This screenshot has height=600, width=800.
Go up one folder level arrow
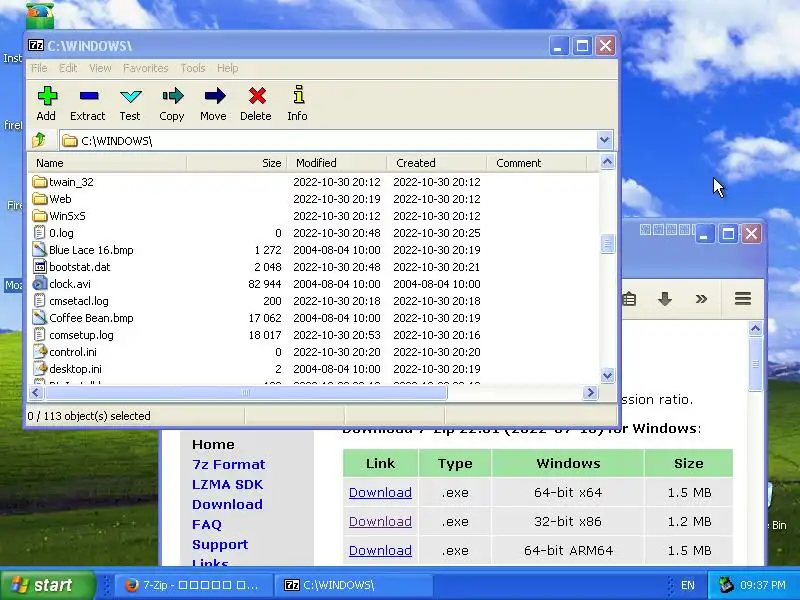39,140
